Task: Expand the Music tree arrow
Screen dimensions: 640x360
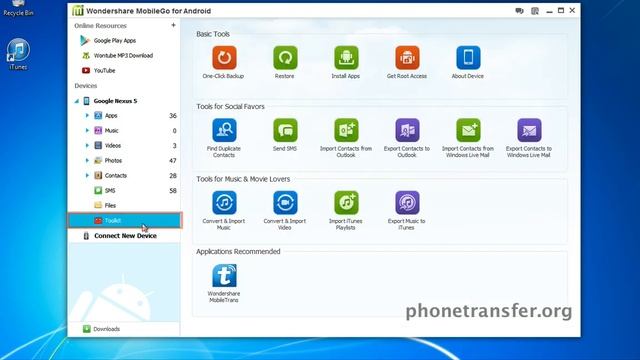Action: pos(87,131)
